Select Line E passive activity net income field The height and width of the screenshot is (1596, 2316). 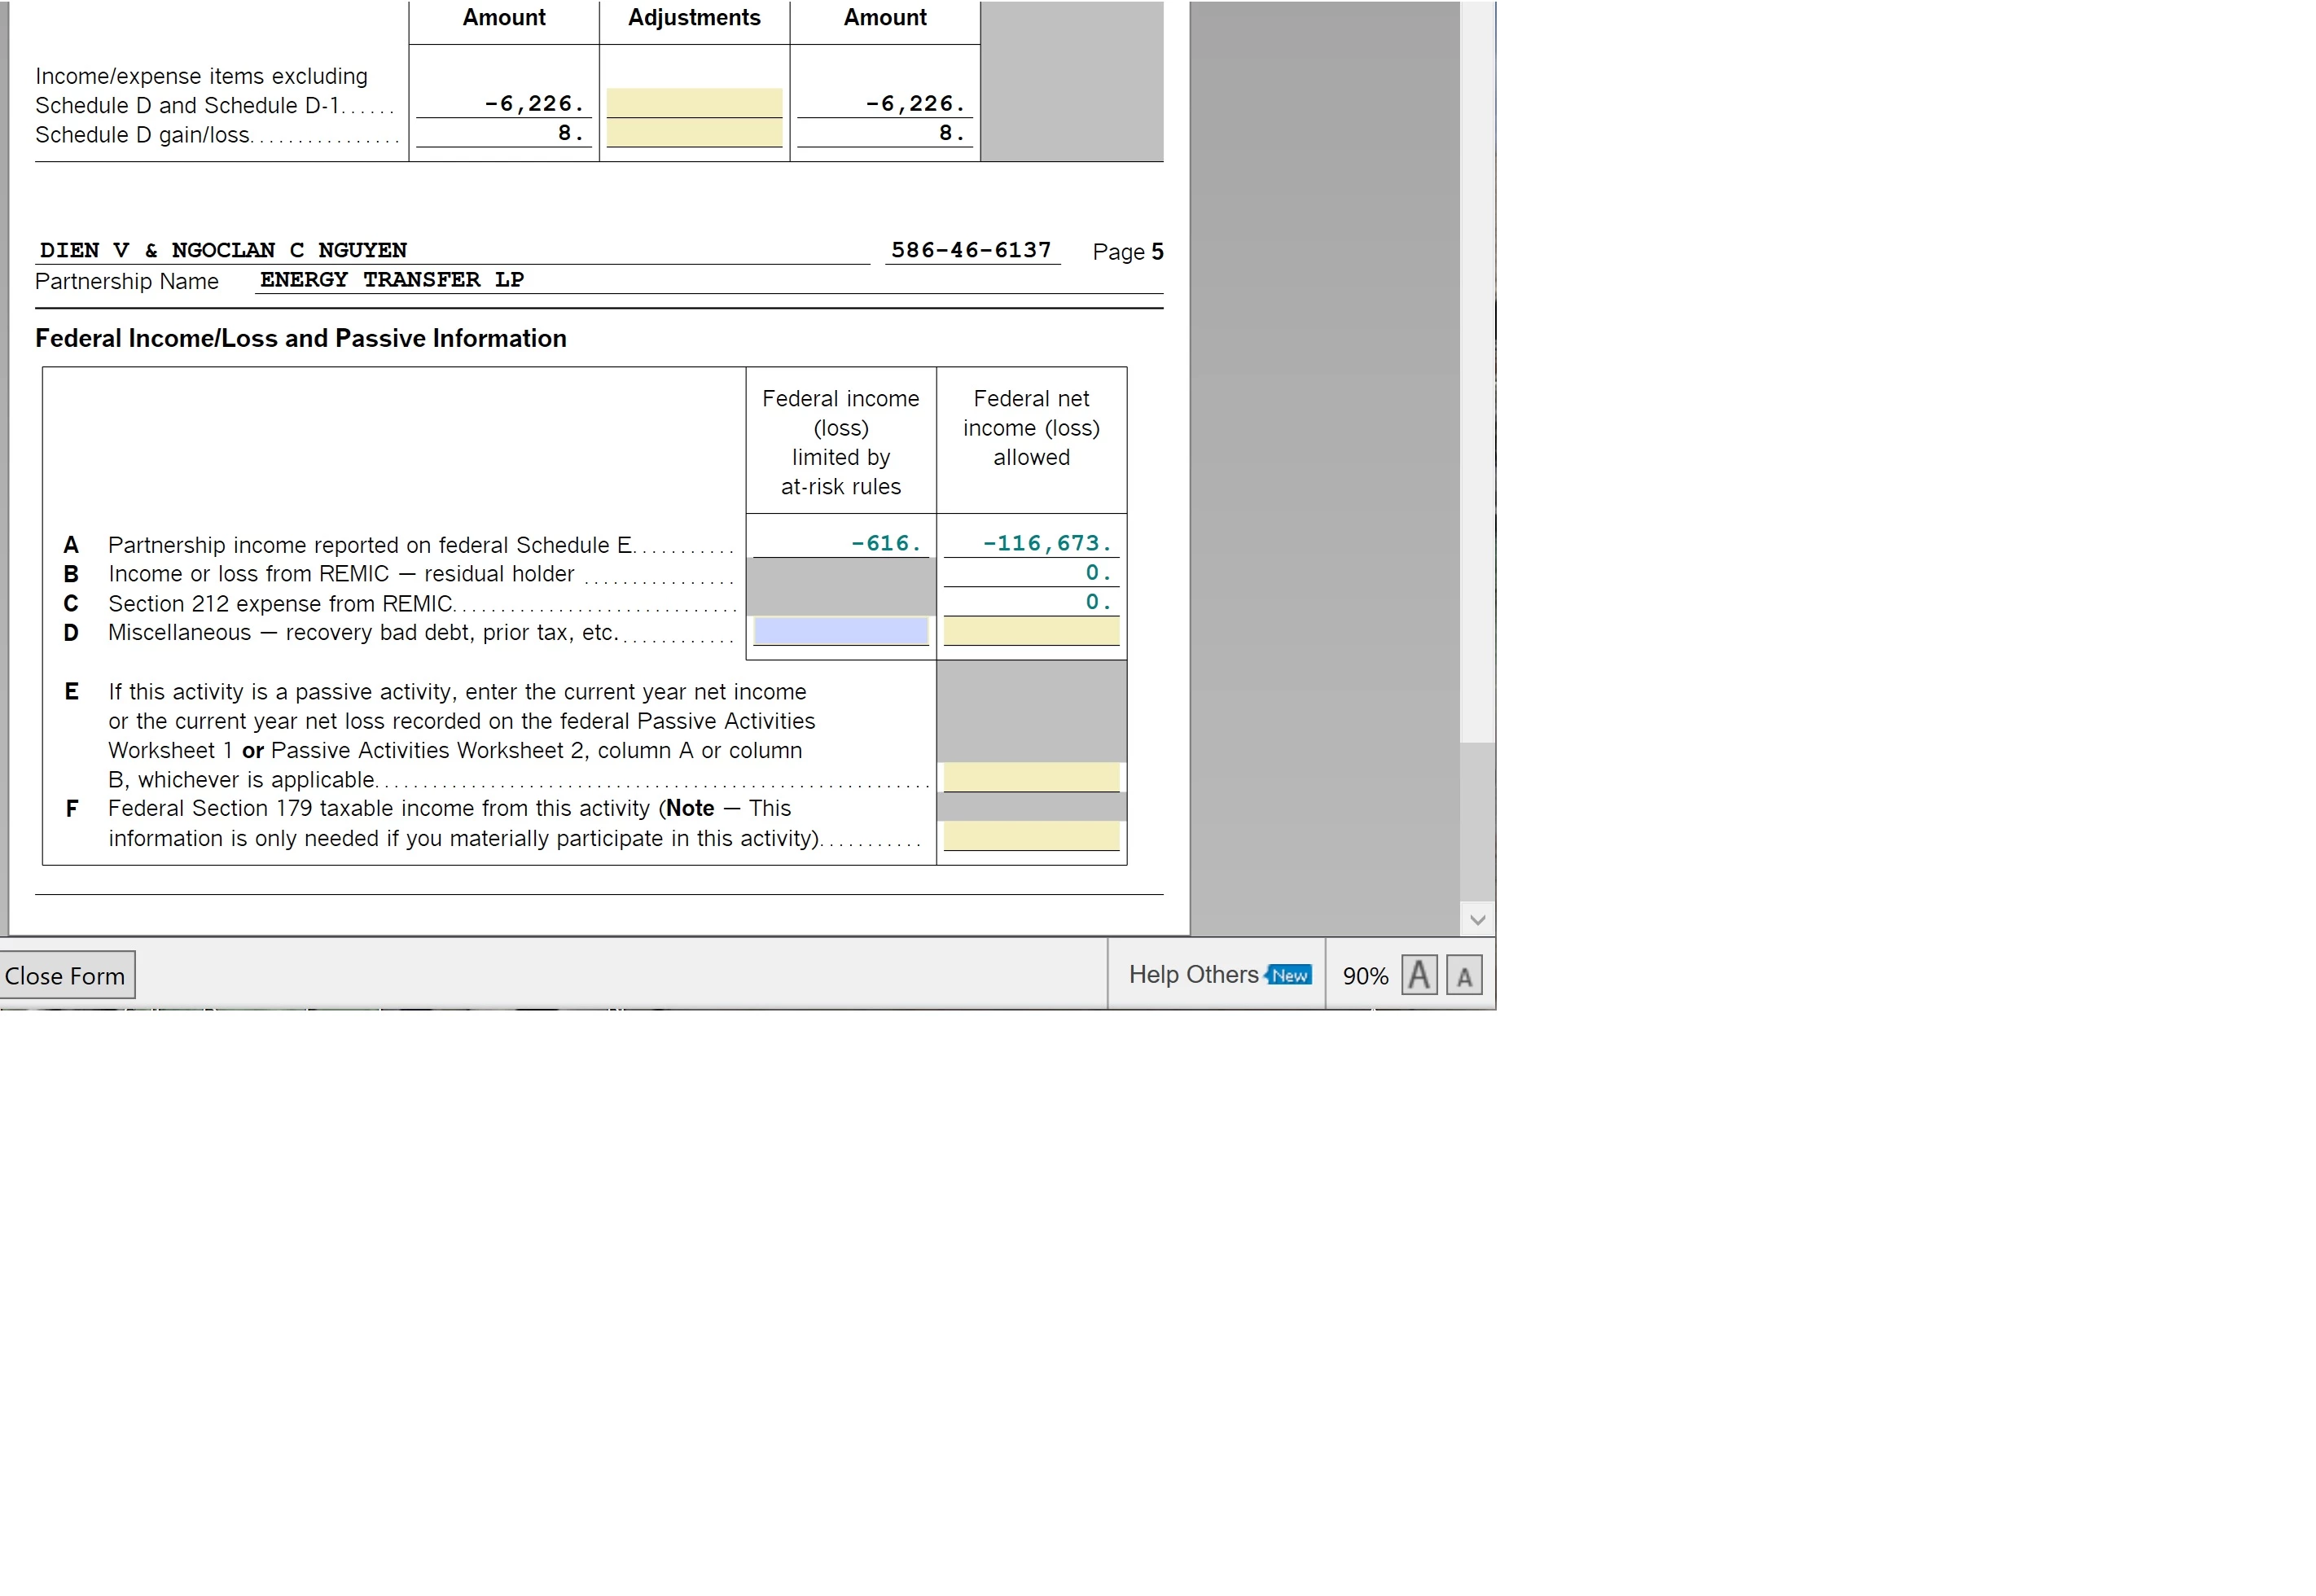[1030, 777]
